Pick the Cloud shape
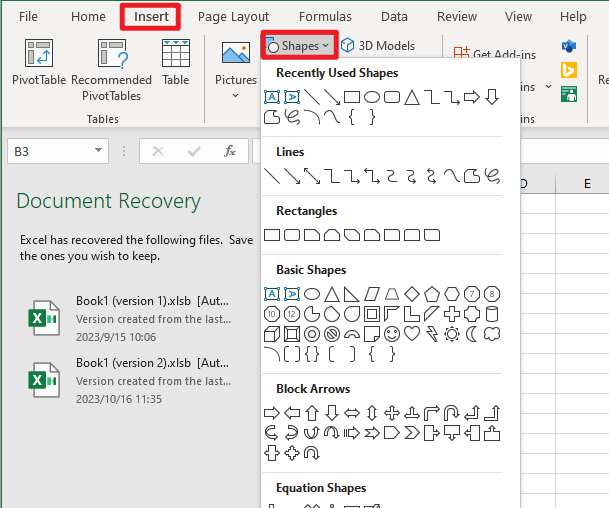Screen dimensions: 609x508 pyautogui.click(x=492, y=334)
